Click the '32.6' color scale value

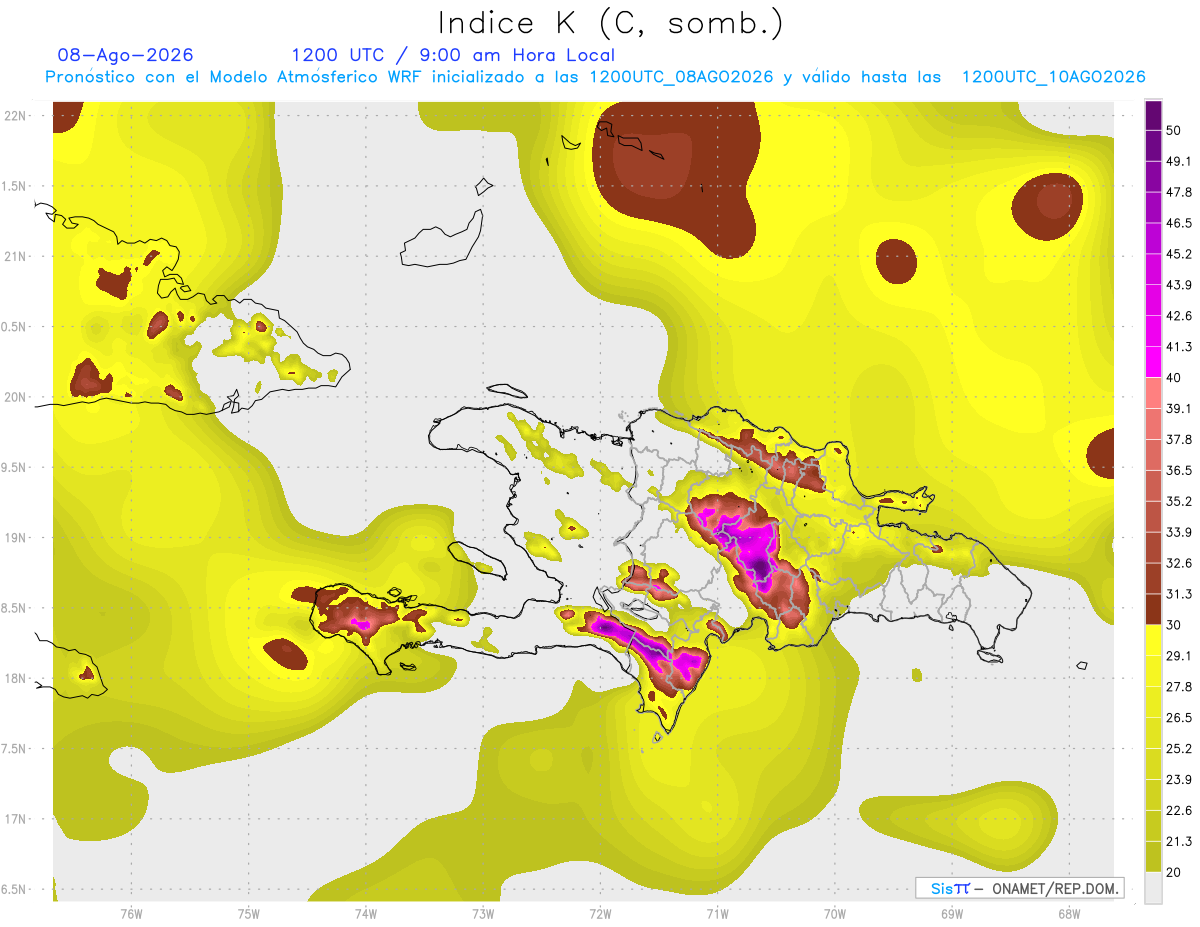coord(1179,563)
